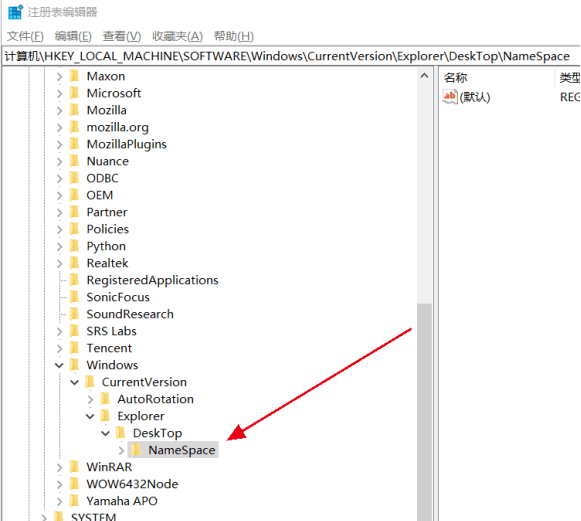Click the WinRAR key folder icon
This screenshot has height=521, width=581.
coord(74,467)
